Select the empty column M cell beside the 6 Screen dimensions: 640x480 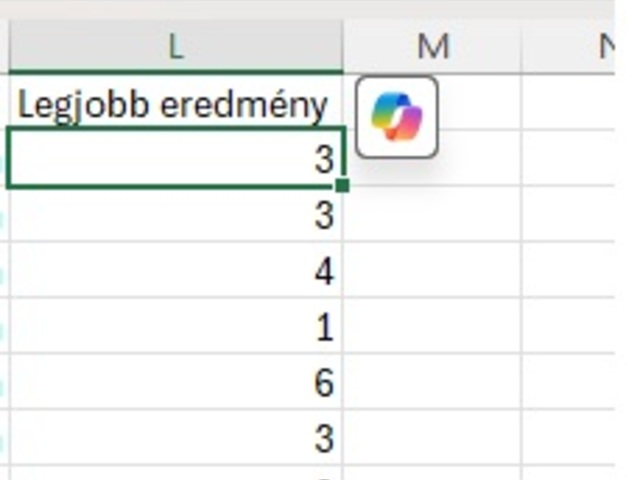coord(432,382)
